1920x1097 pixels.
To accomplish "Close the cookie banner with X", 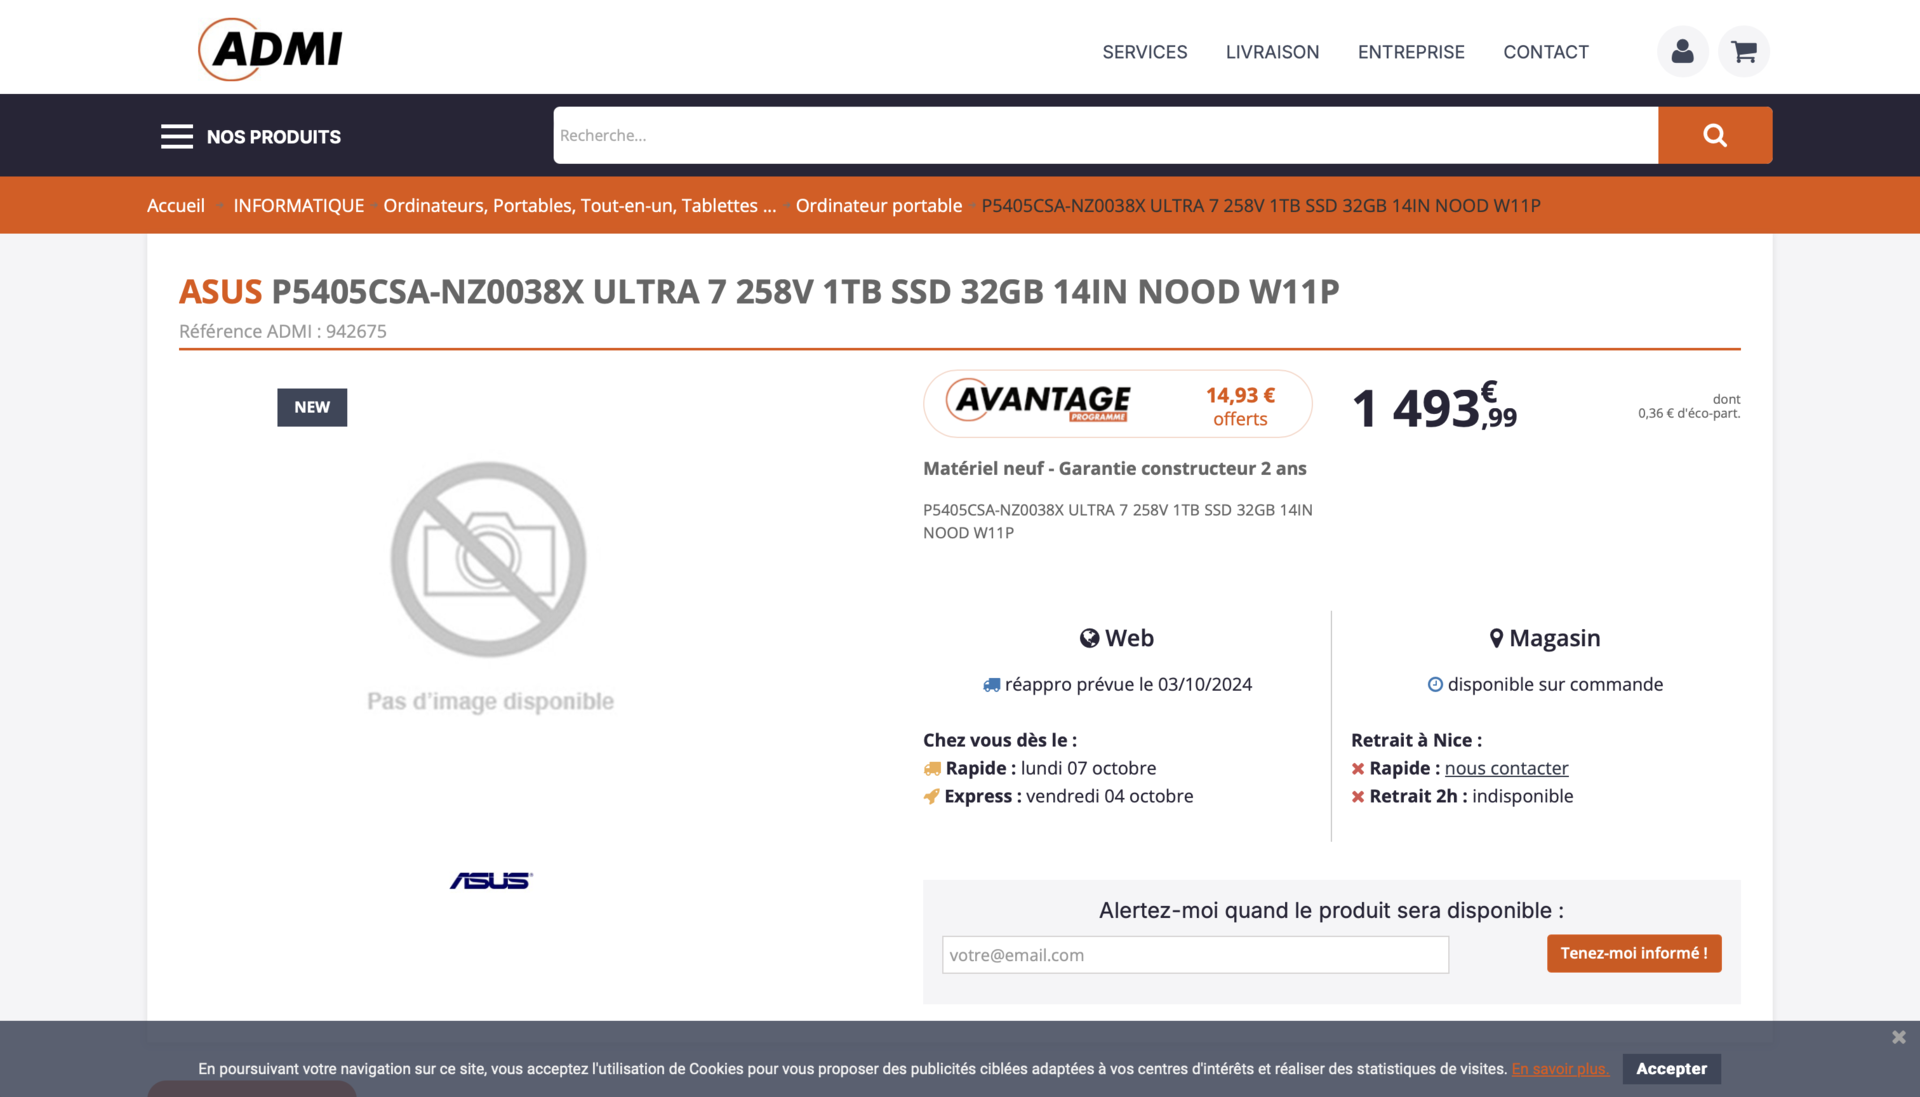I will 1898,1037.
